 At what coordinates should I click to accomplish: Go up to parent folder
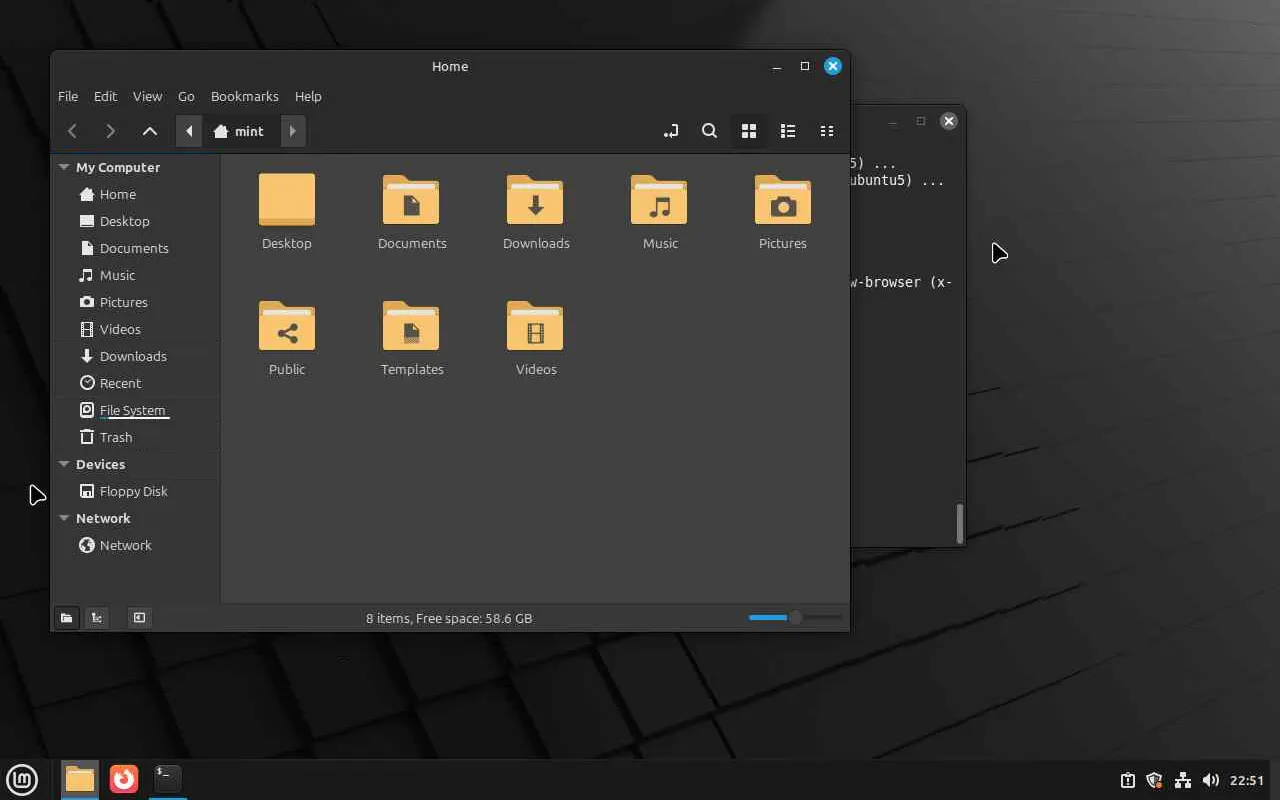[x=150, y=131]
